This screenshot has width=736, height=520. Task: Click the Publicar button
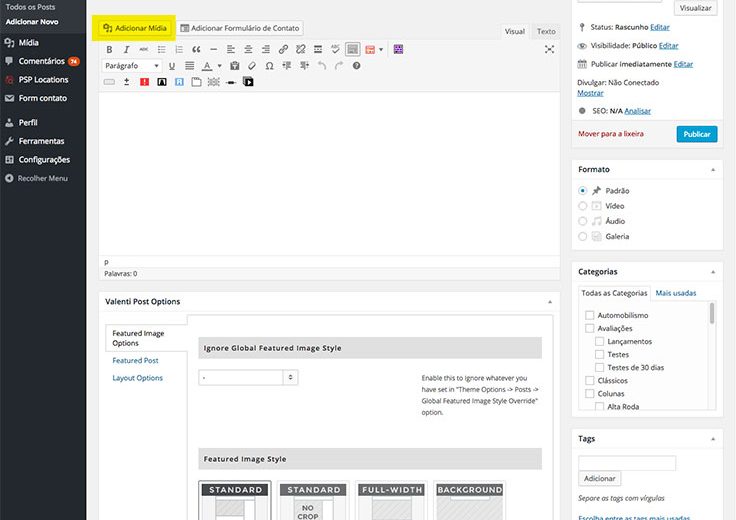click(x=696, y=133)
